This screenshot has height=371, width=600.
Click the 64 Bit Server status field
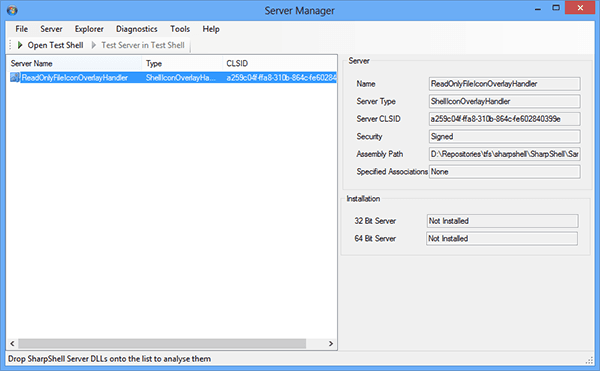[x=502, y=238]
